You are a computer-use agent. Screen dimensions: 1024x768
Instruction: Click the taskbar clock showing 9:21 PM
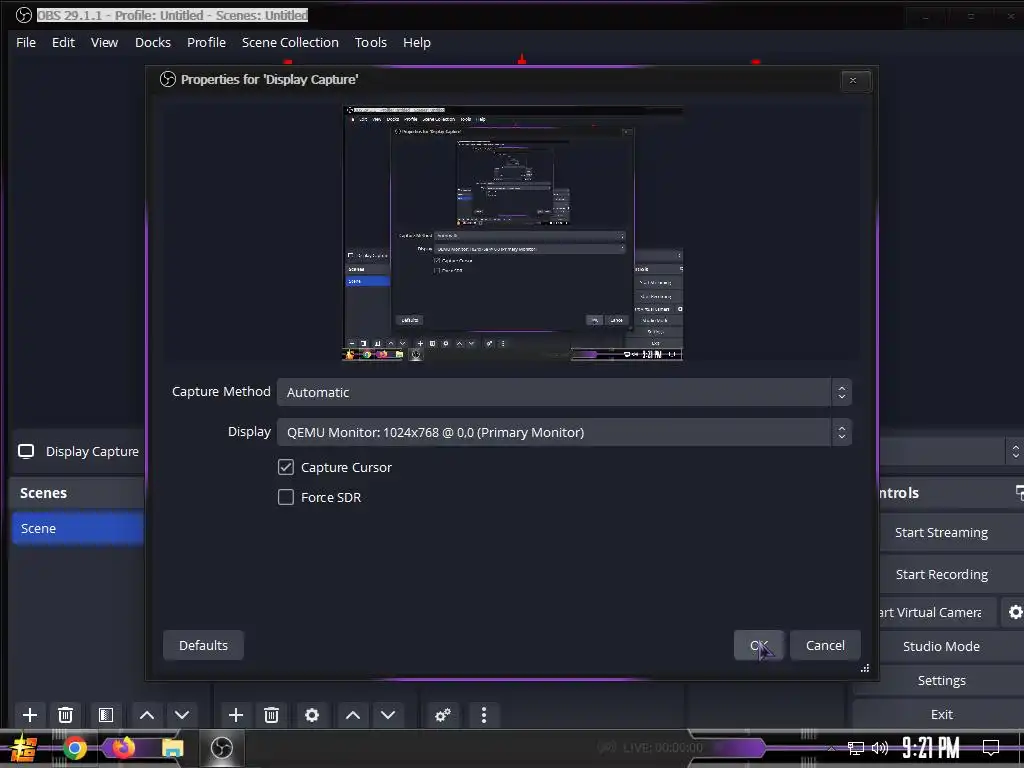[x=931, y=748]
